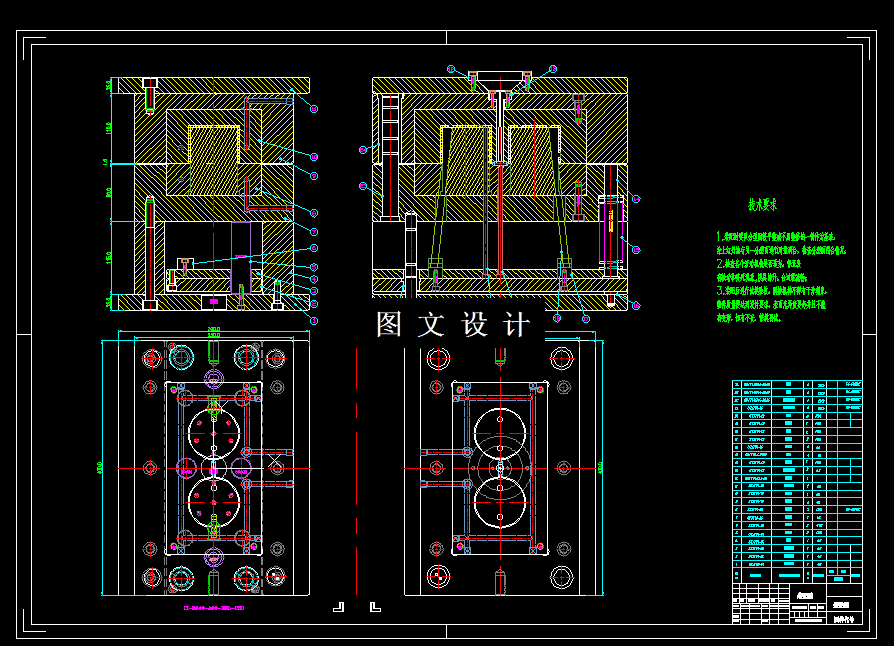Select the cyan parts list table
This screenshot has height=646, width=894.
click(x=797, y=481)
